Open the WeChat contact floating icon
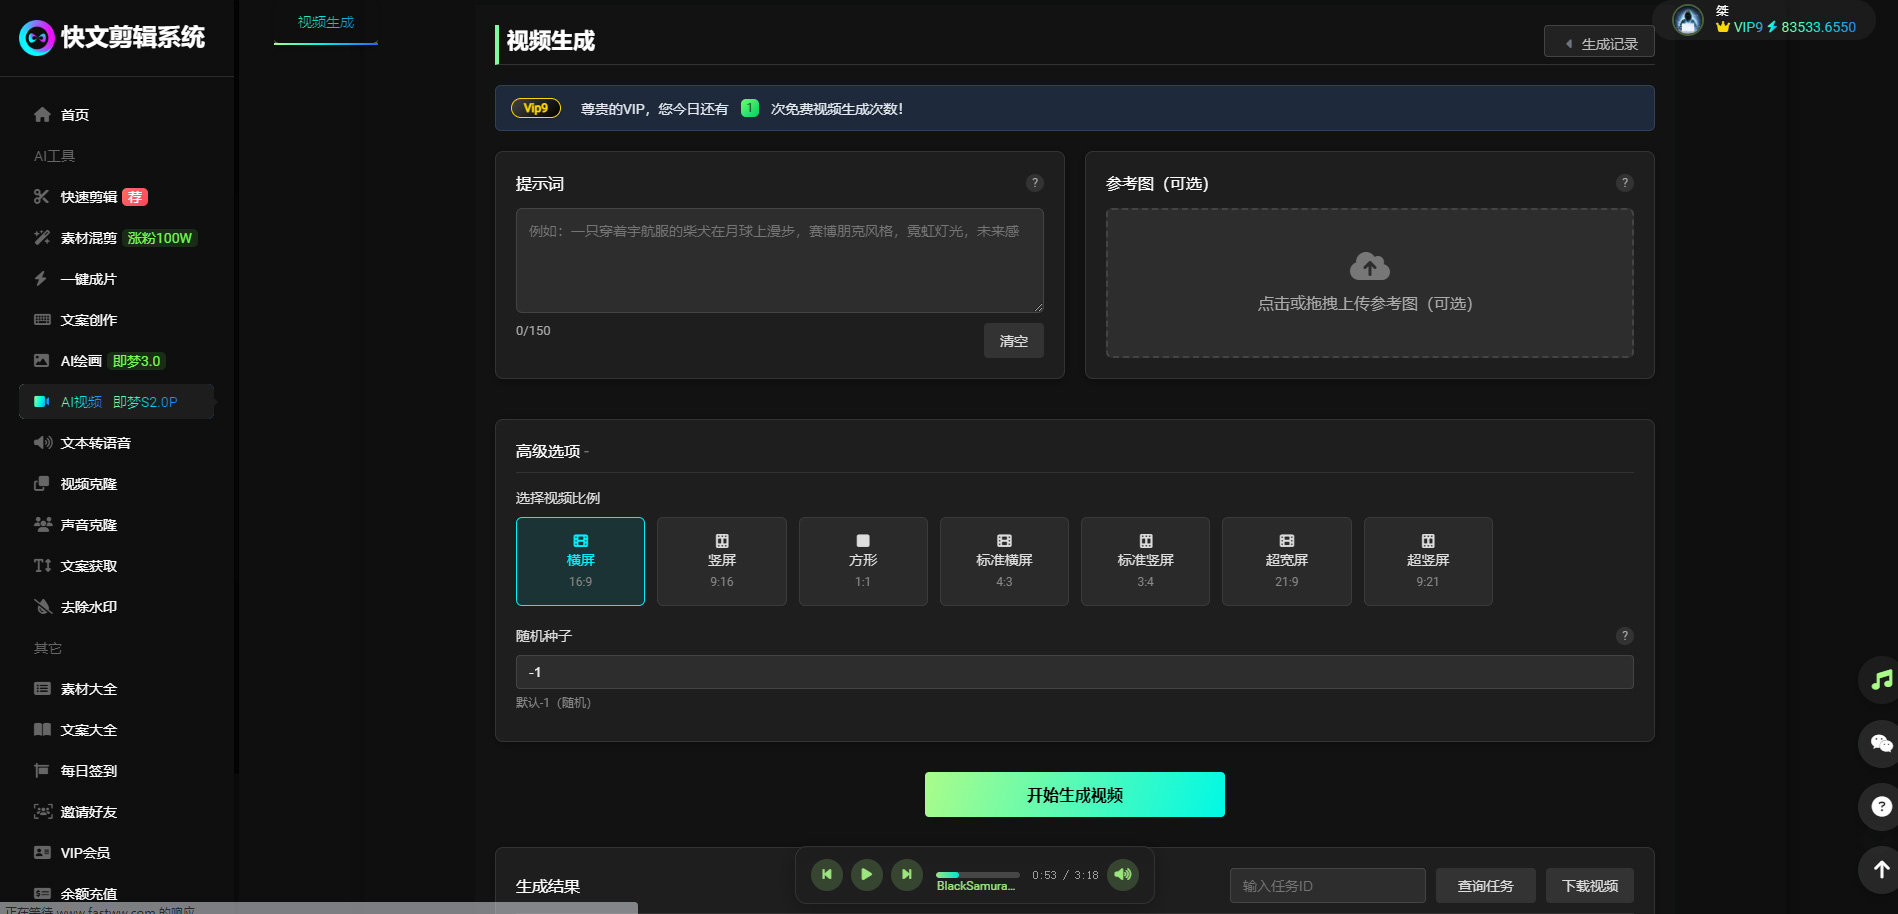Image resolution: width=1898 pixels, height=914 pixels. point(1881,743)
